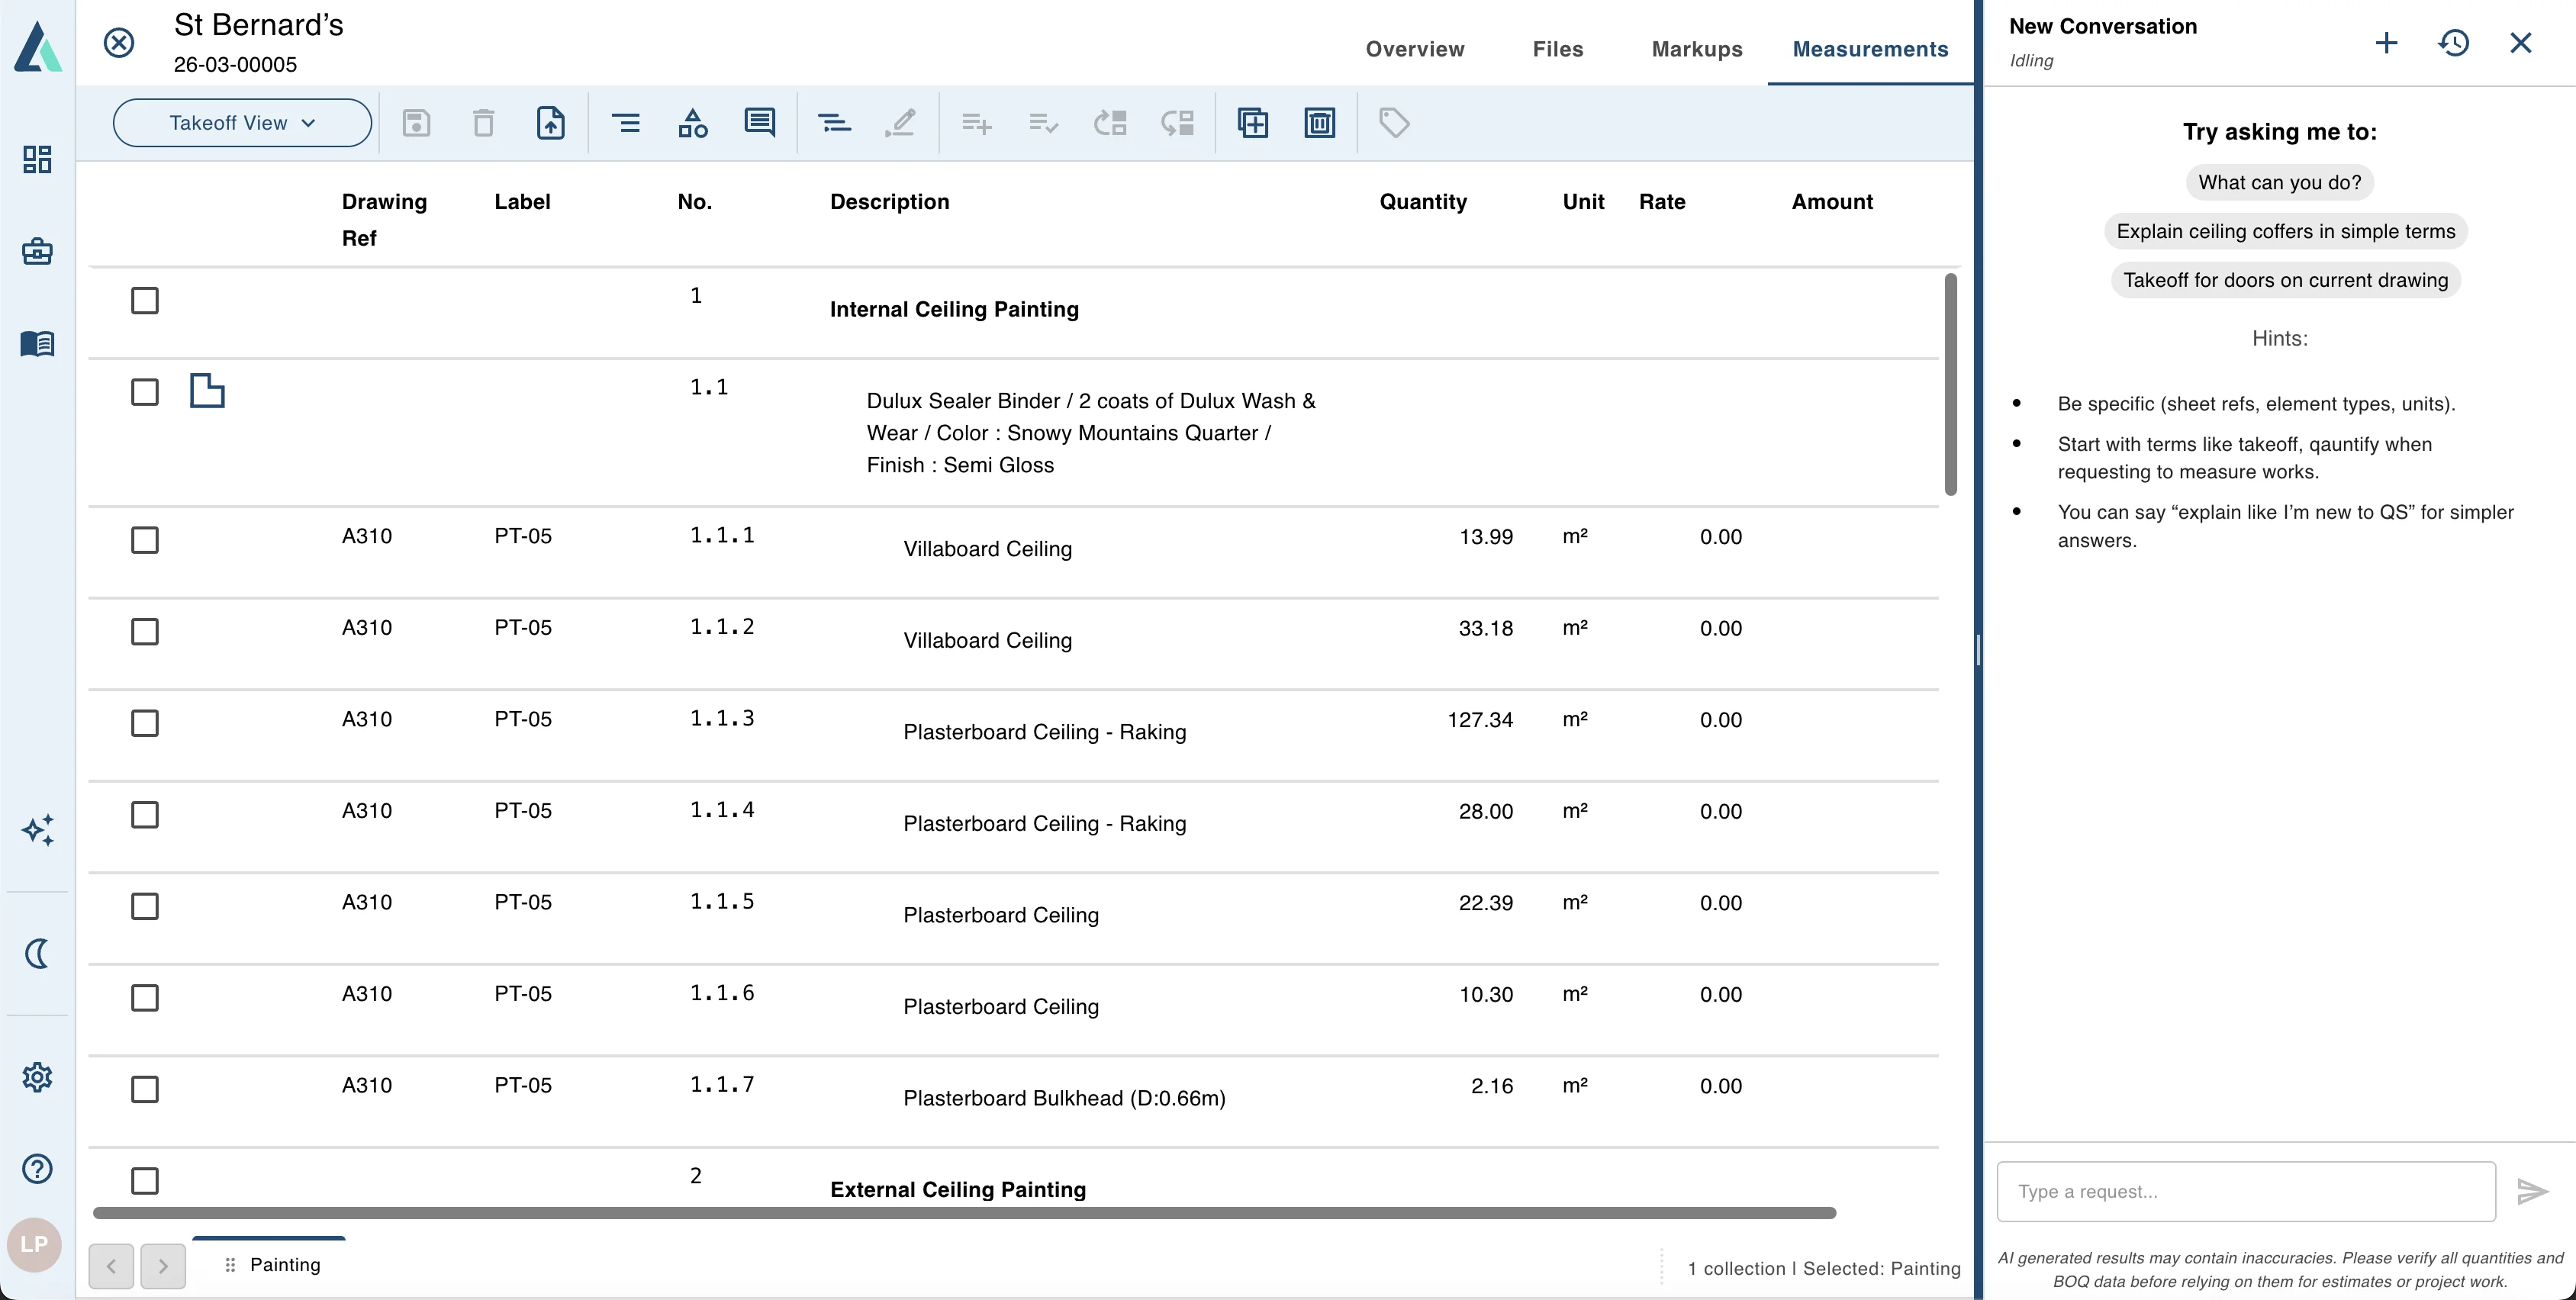
Task: Click 'What can you do?' suggestion
Action: (x=2279, y=182)
